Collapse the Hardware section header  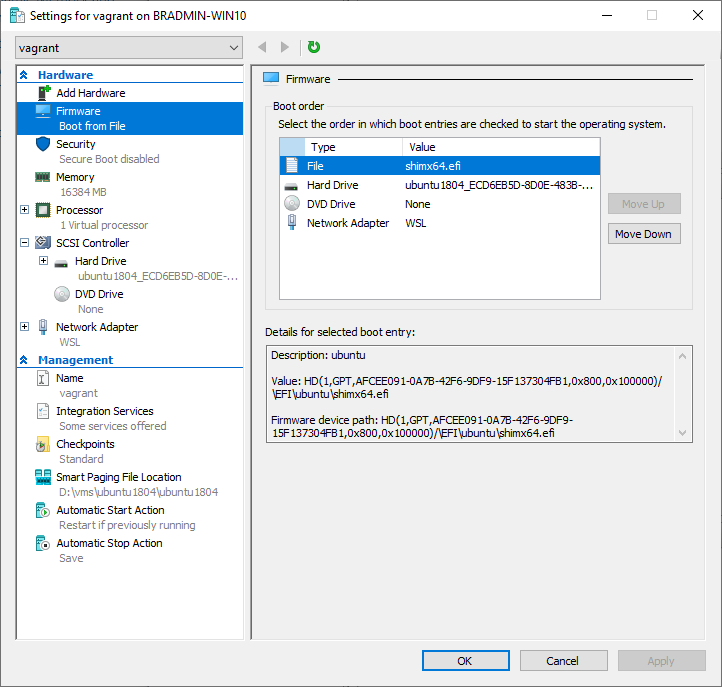(24, 75)
